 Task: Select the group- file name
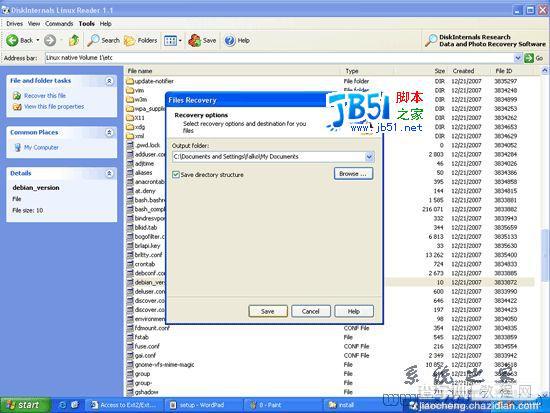click(143, 383)
